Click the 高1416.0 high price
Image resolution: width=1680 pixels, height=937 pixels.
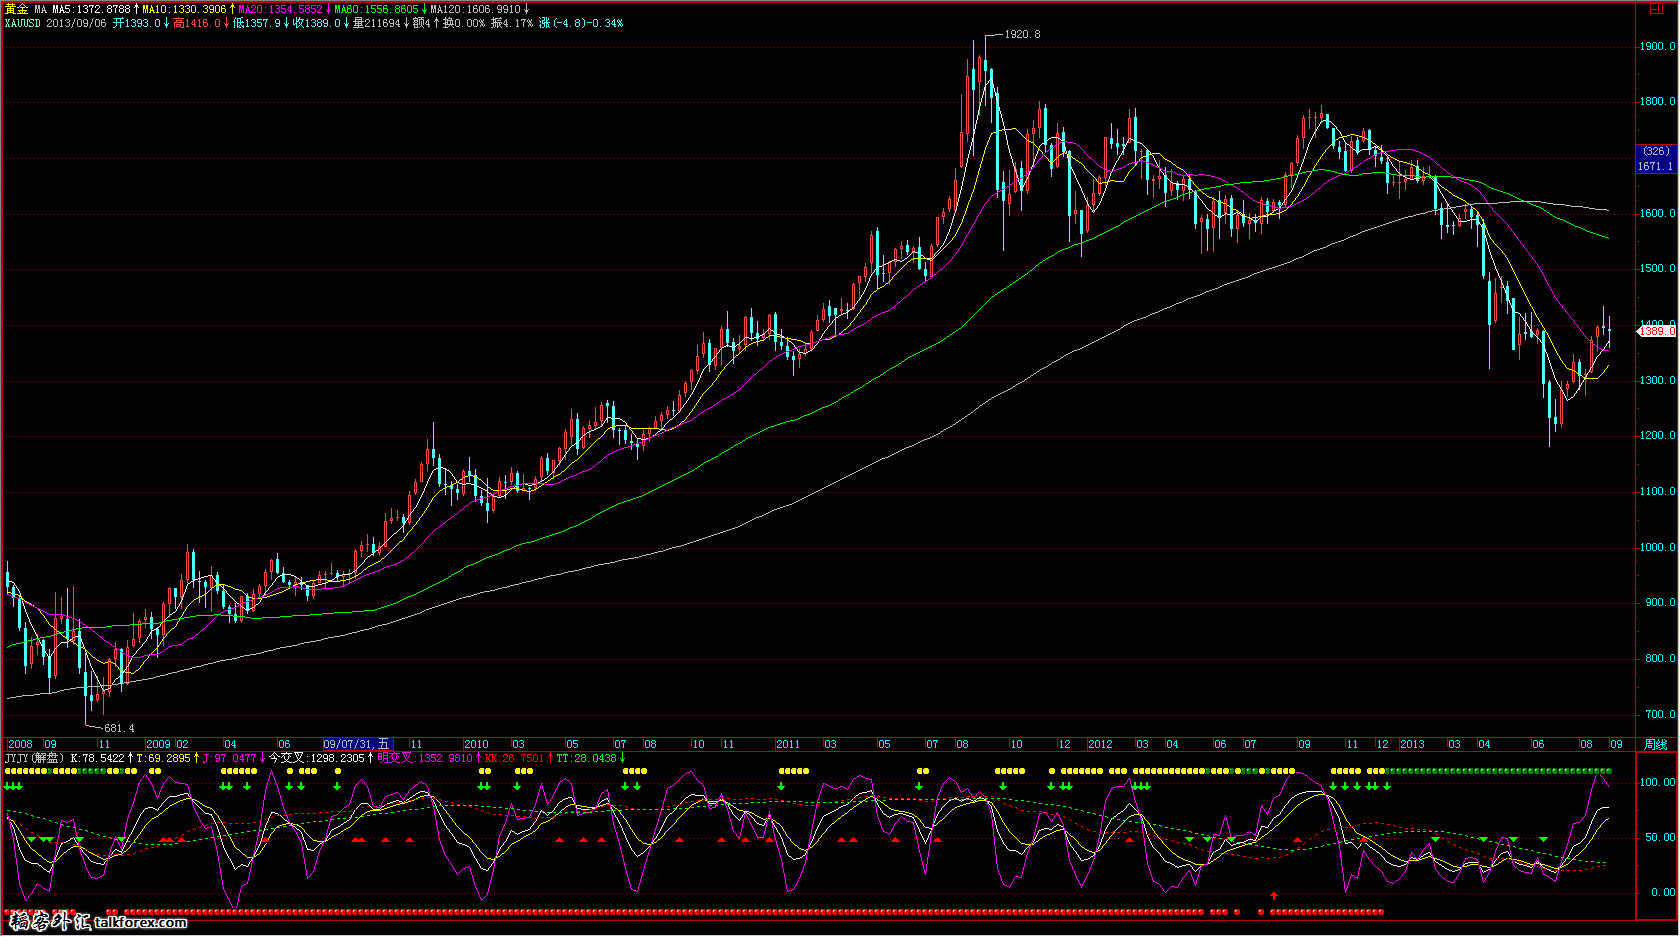tap(196, 23)
